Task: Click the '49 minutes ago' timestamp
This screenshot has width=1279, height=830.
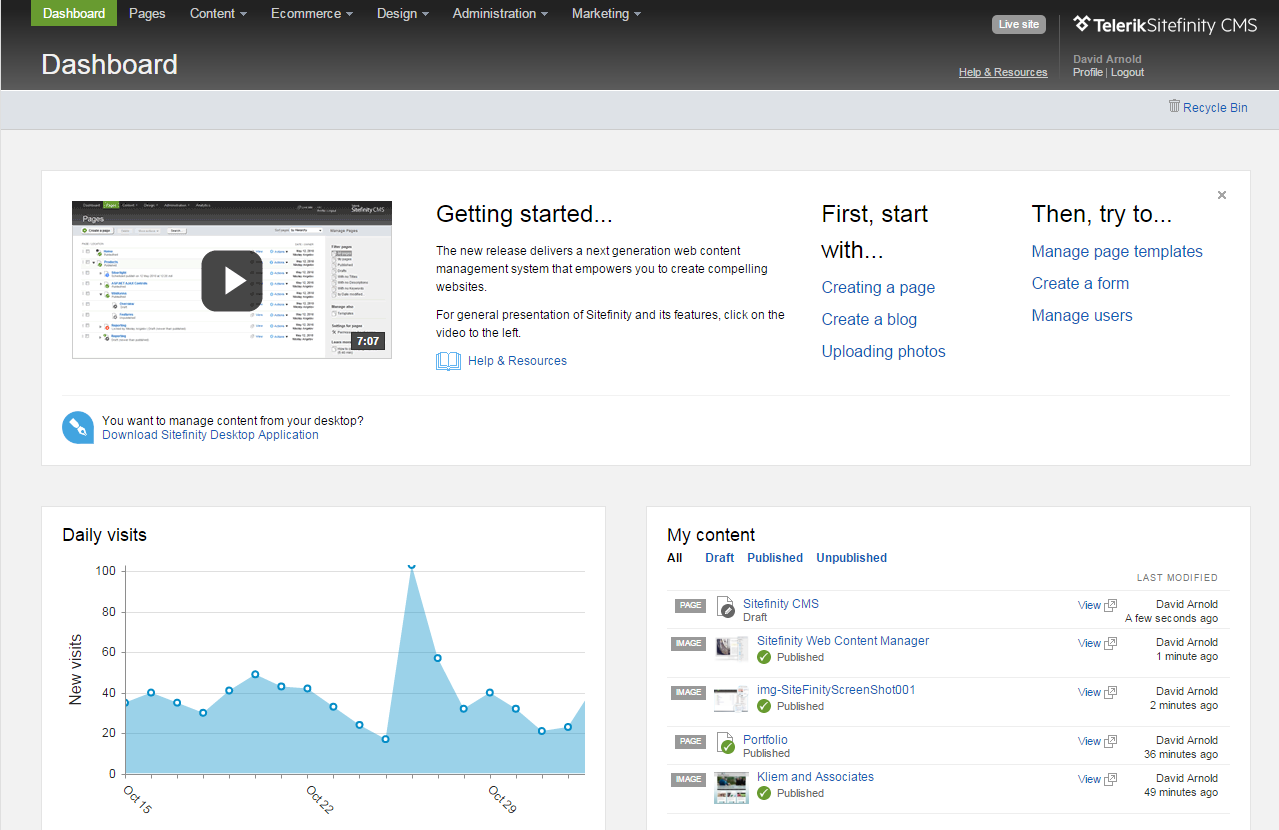Action: pyautogui.click(x=1181, y=793)
